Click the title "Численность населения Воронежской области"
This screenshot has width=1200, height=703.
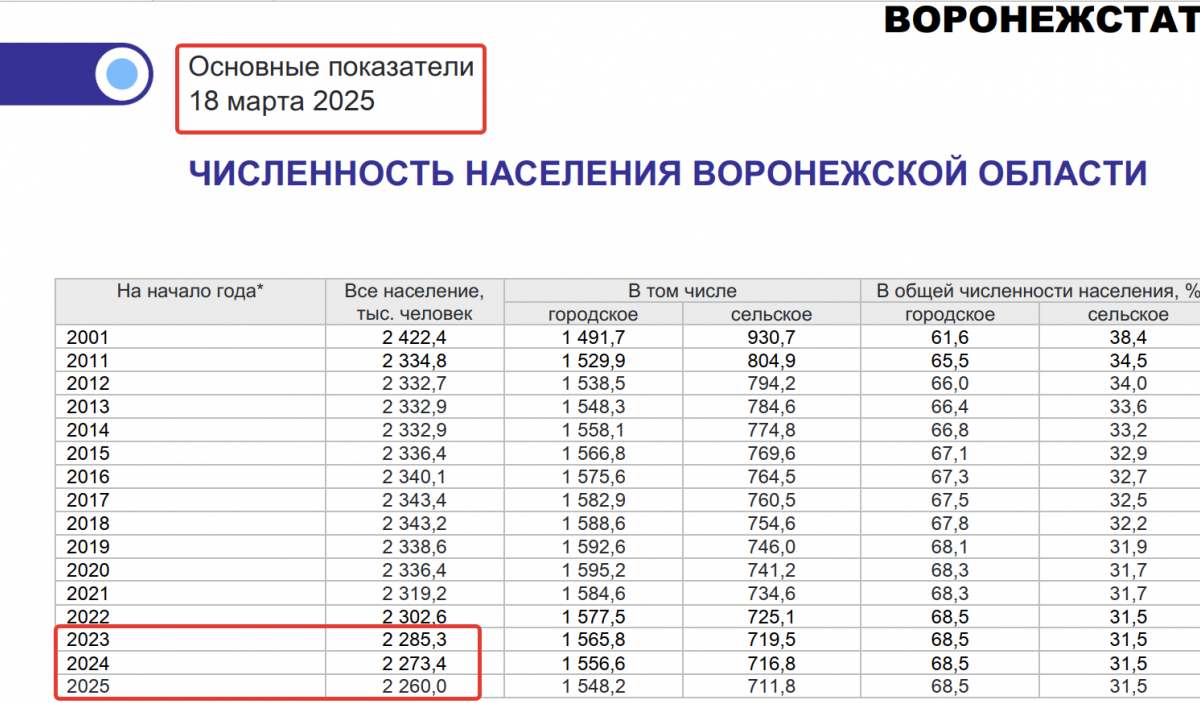(x=667, y=173)
